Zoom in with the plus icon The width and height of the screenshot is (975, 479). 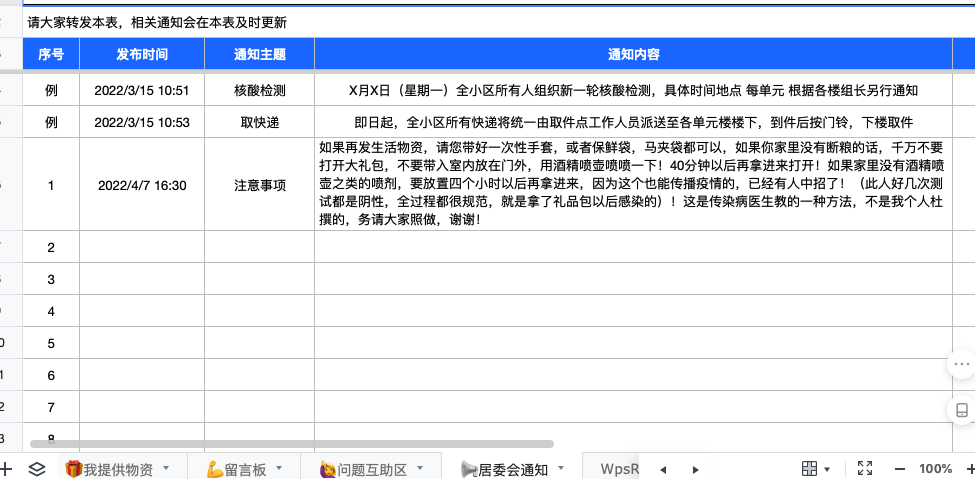(x=969, y=468)
